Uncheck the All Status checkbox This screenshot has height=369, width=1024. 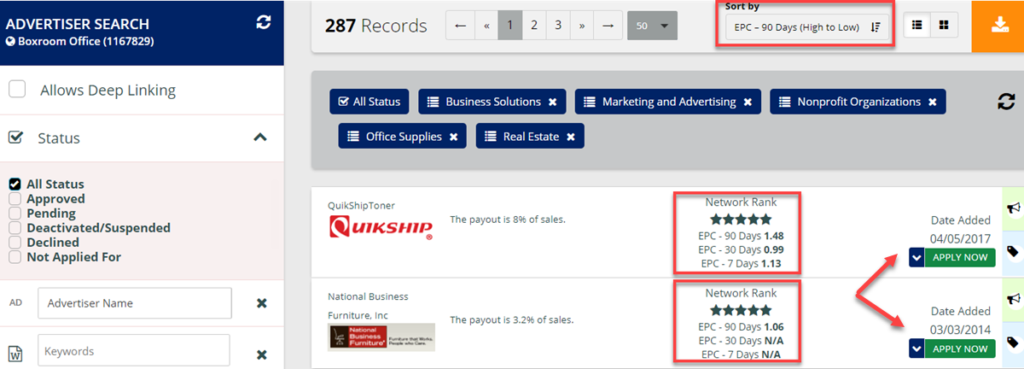click(15, 184)
